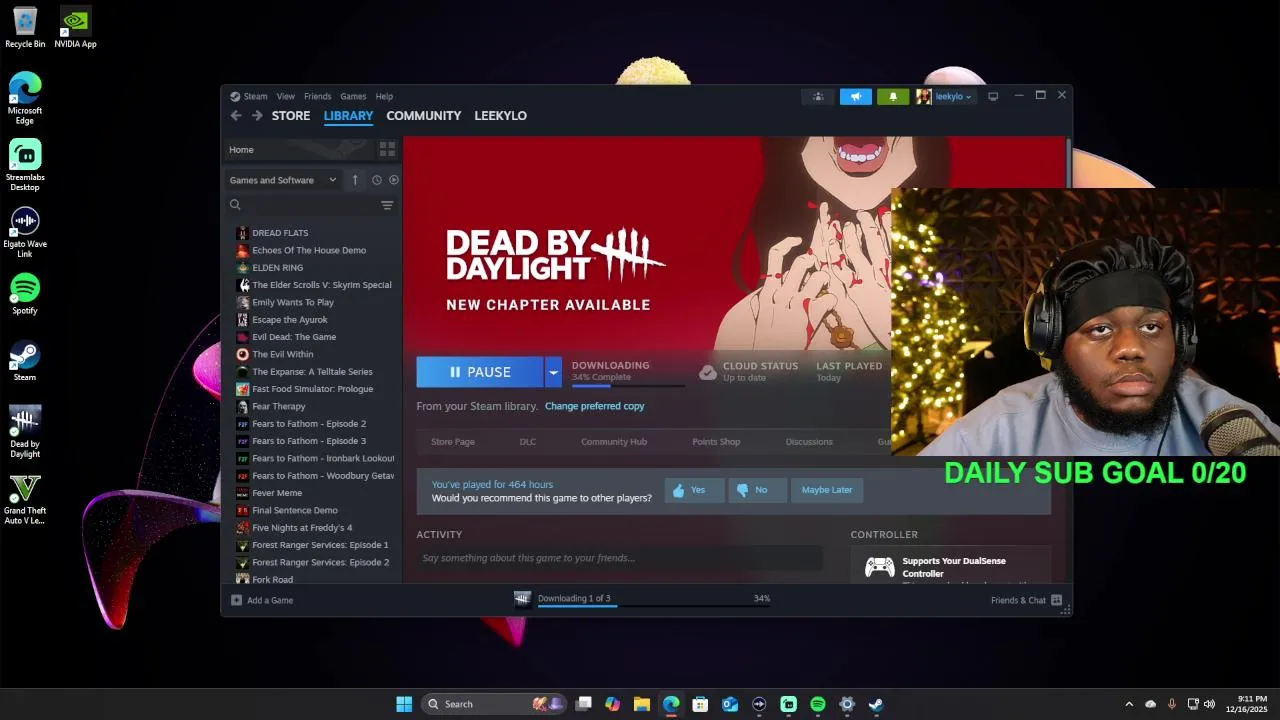Open the Community Hub tab
This screenshot has width=1280, height=720.
[614, 442]
